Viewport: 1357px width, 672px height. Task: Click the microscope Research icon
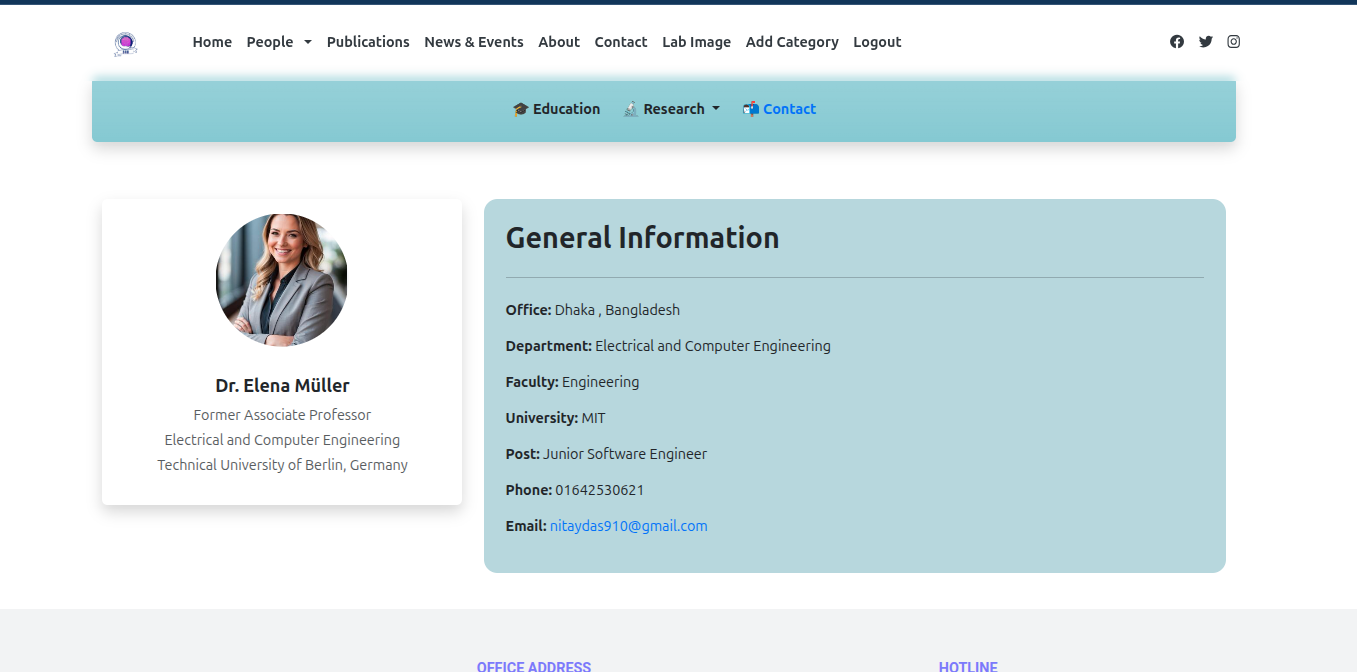[x=631, y=109]
